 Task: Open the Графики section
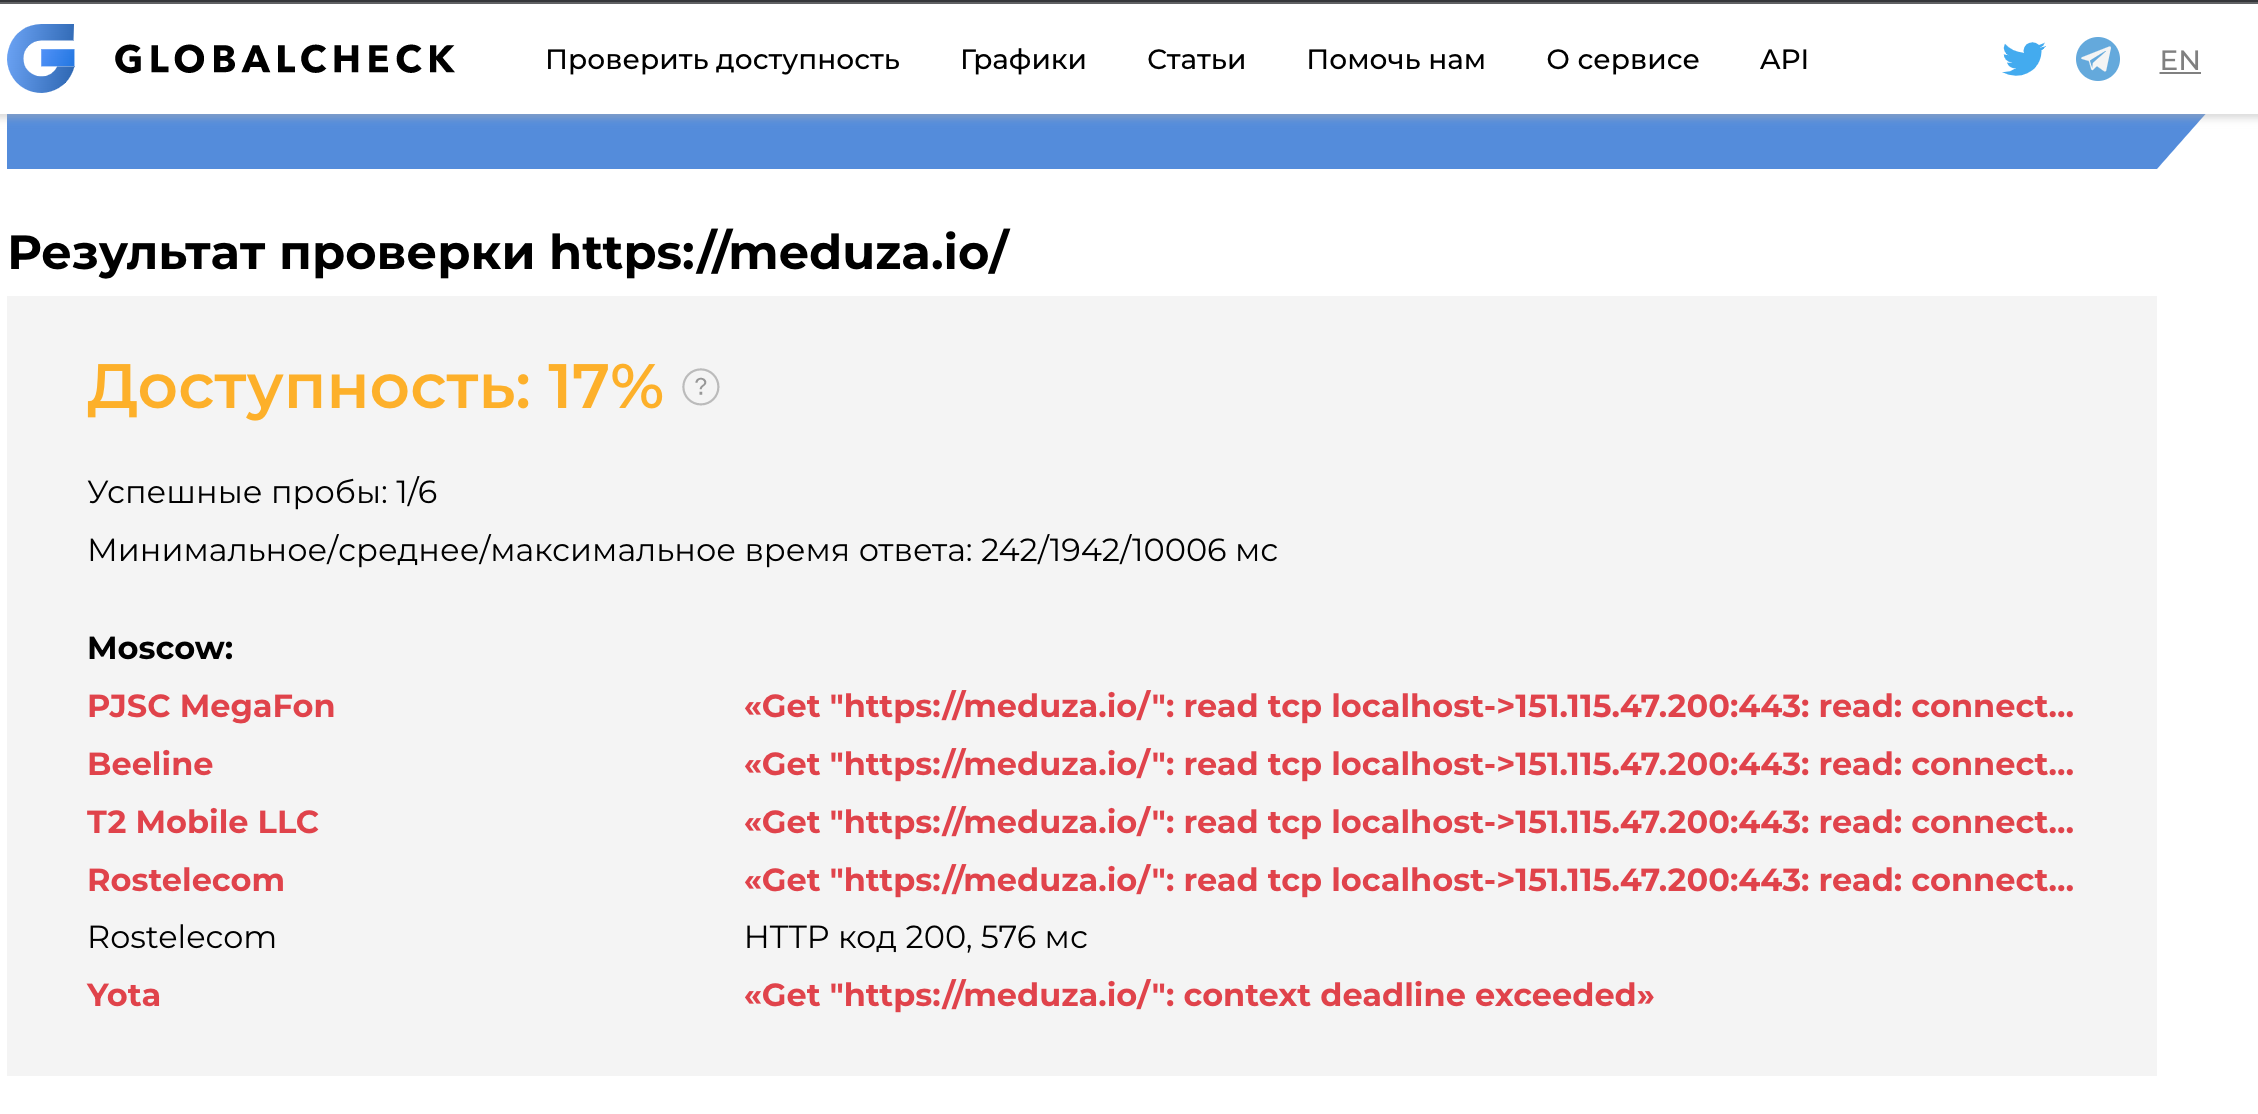1022,59
